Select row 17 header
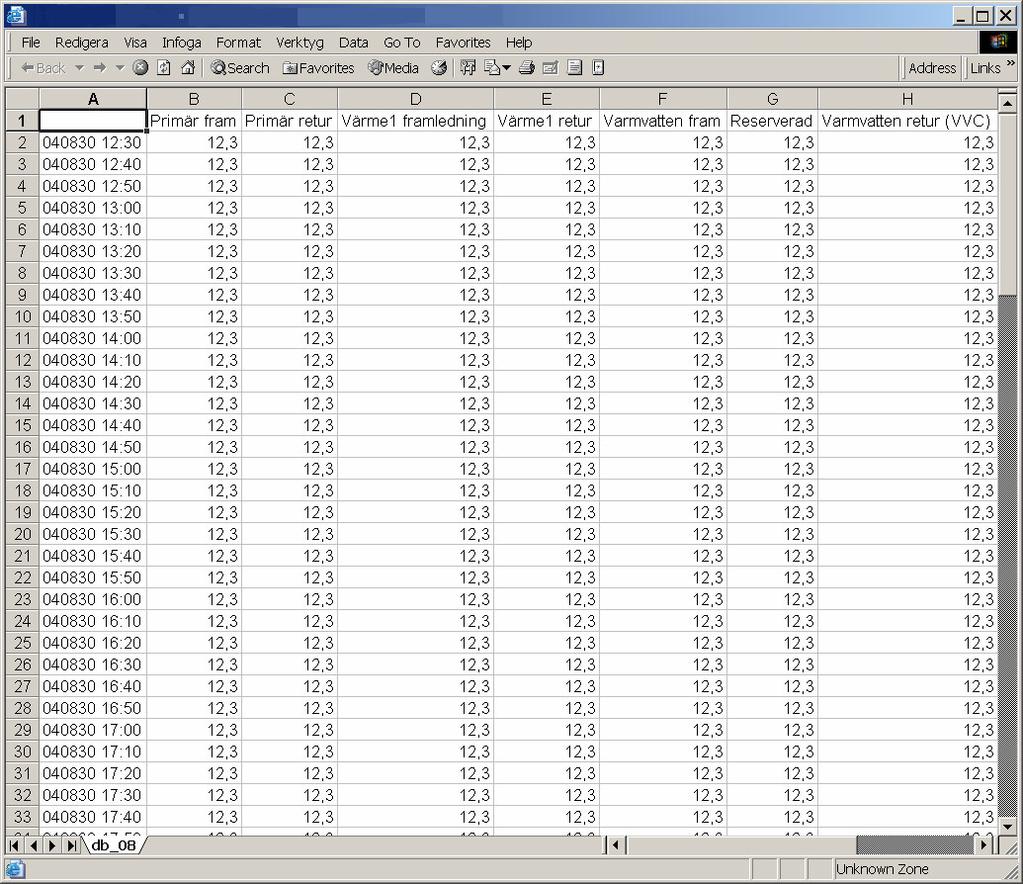The width and height of the screenshot is (1023, 884). (x=22, y=469)
